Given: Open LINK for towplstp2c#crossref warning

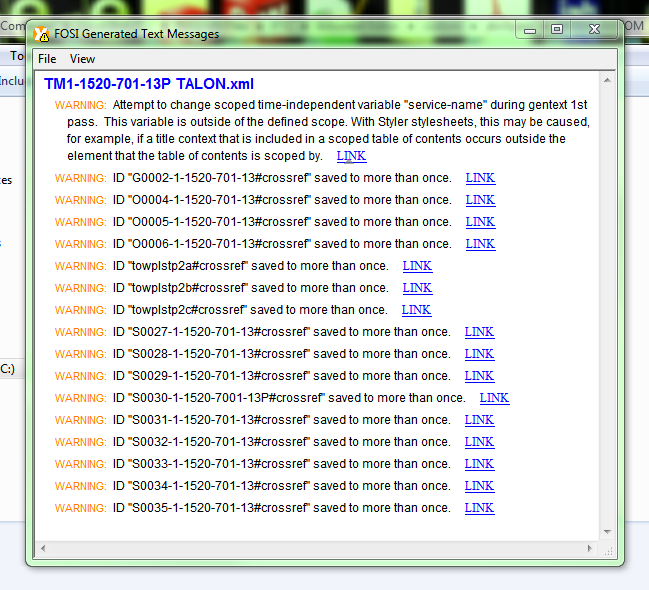Looking at the screenshot, I should (416, 310).
